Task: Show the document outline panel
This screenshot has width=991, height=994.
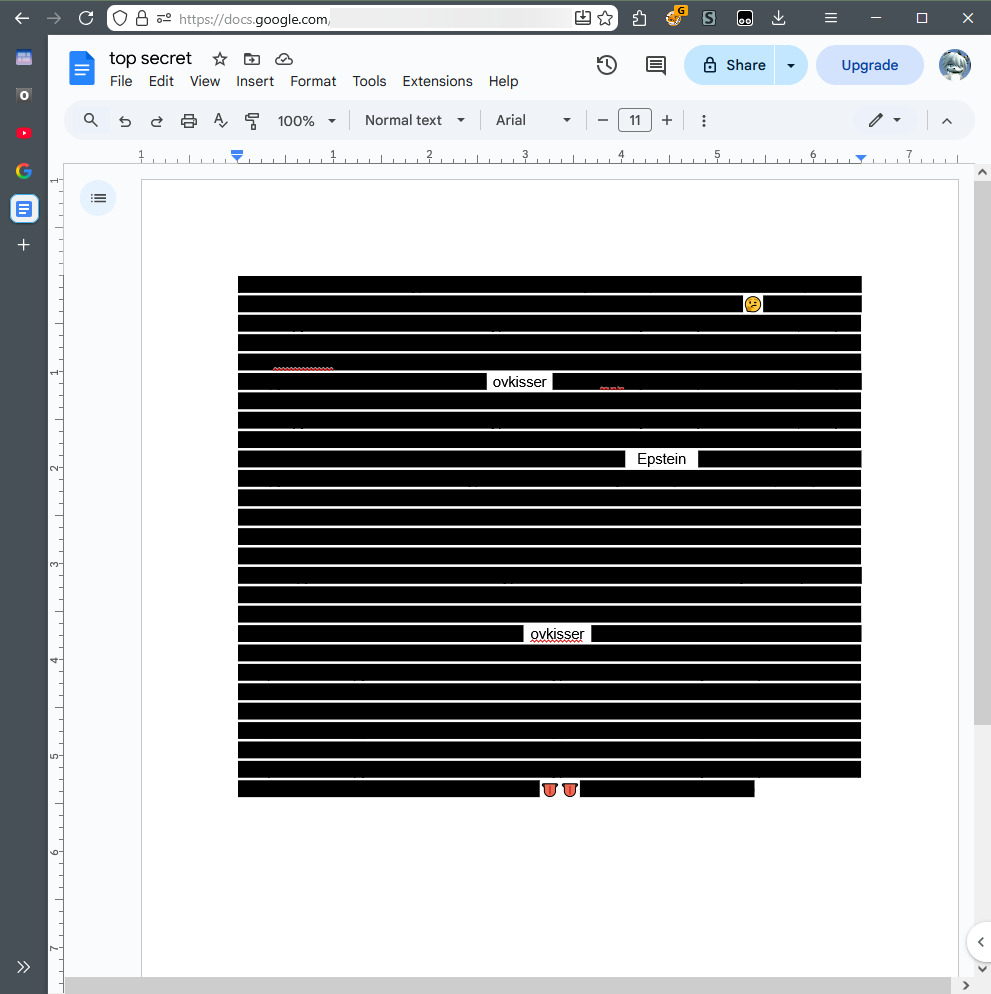Action: tap(98, 198)
